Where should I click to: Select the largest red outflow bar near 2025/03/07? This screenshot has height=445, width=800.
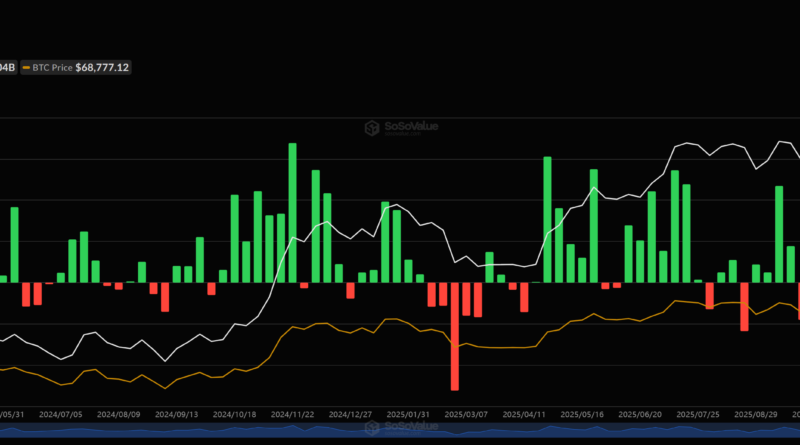455,336
